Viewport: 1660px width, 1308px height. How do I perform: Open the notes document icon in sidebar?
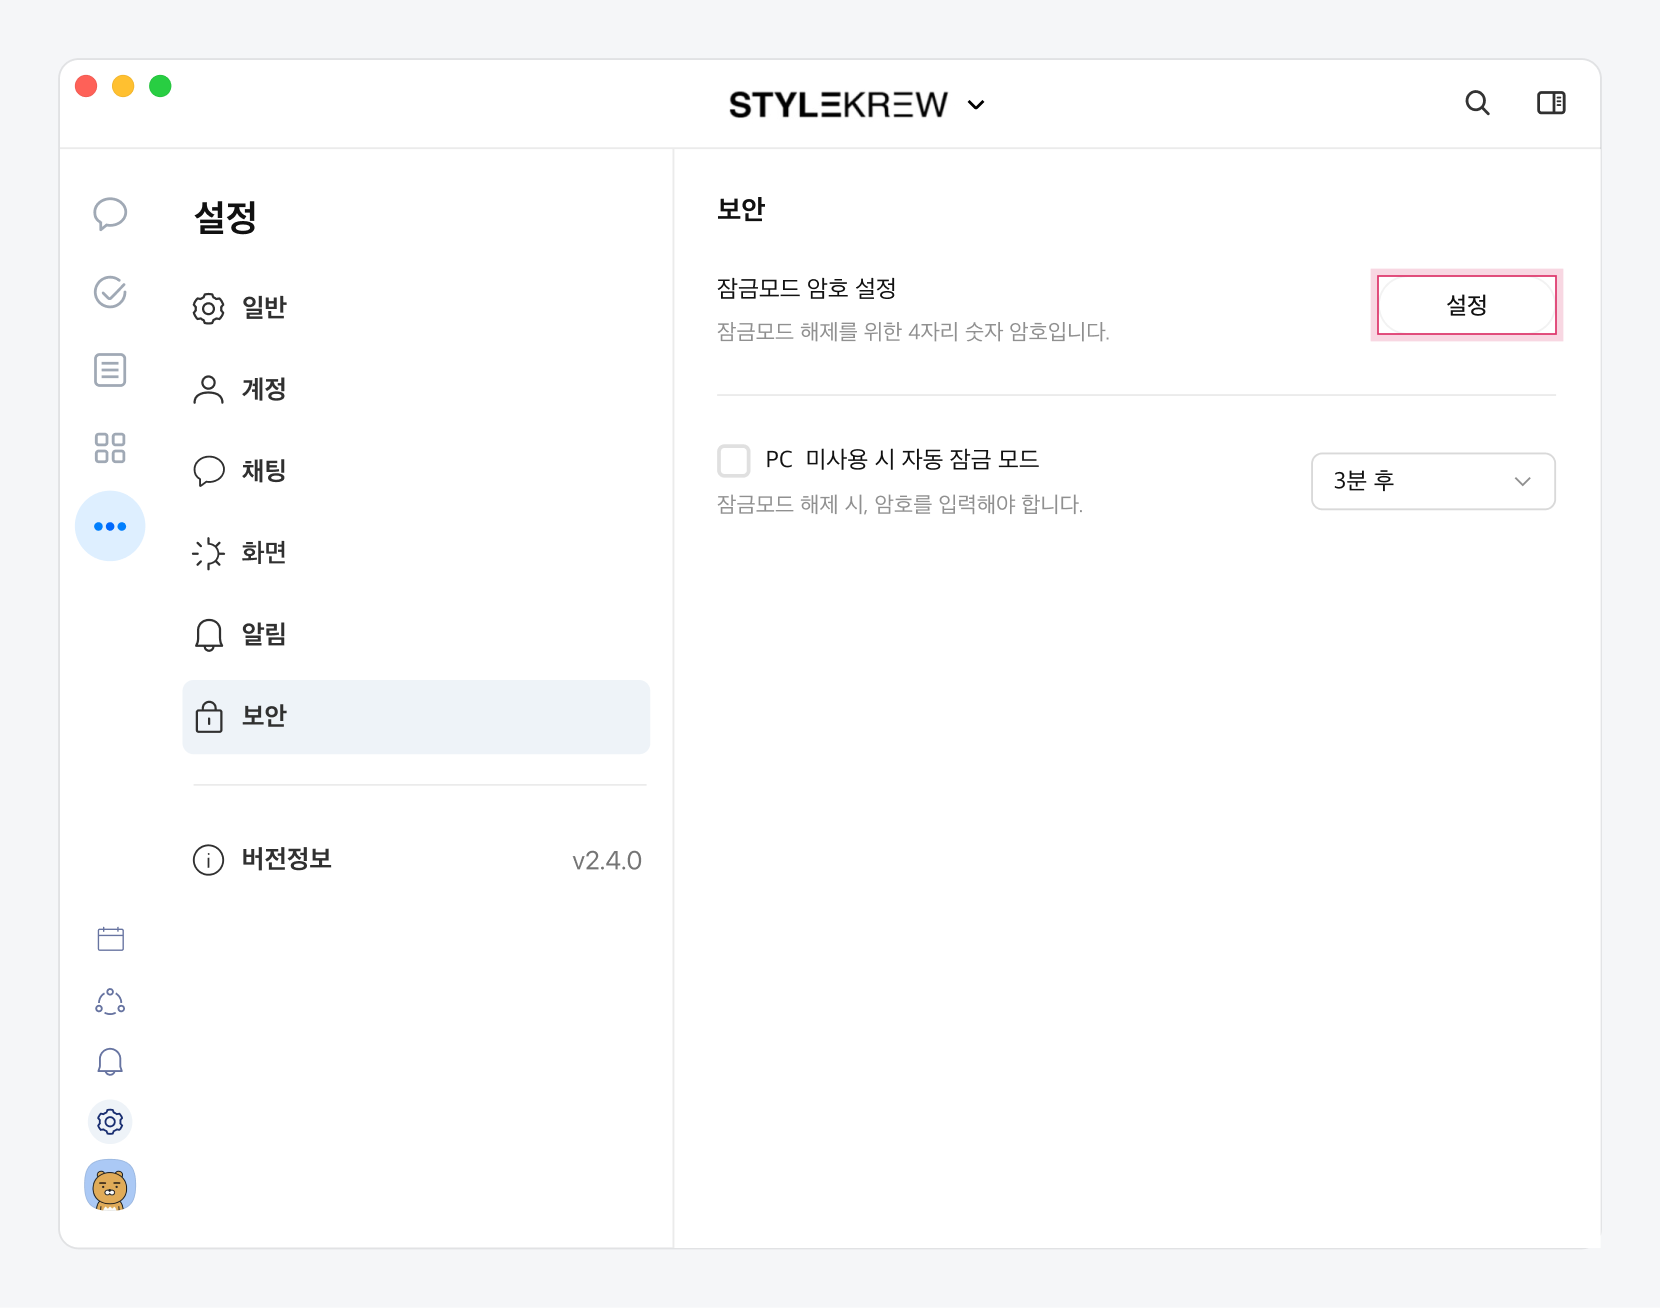click(x=110, y=370)
